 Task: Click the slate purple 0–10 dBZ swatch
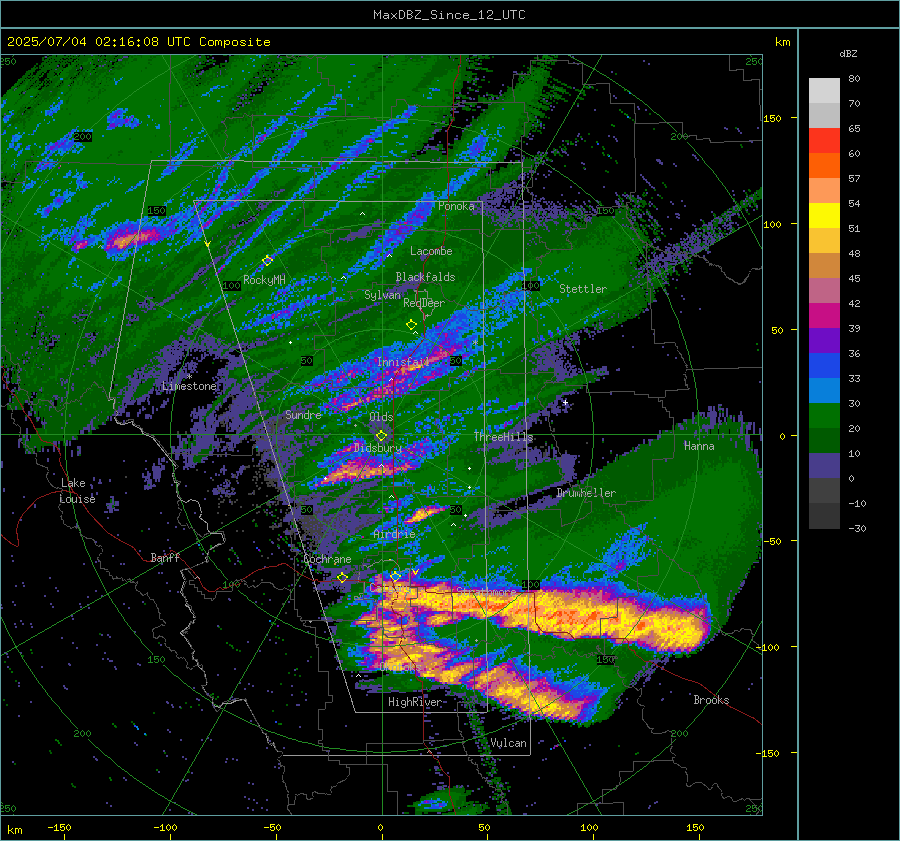click(824, 465)
